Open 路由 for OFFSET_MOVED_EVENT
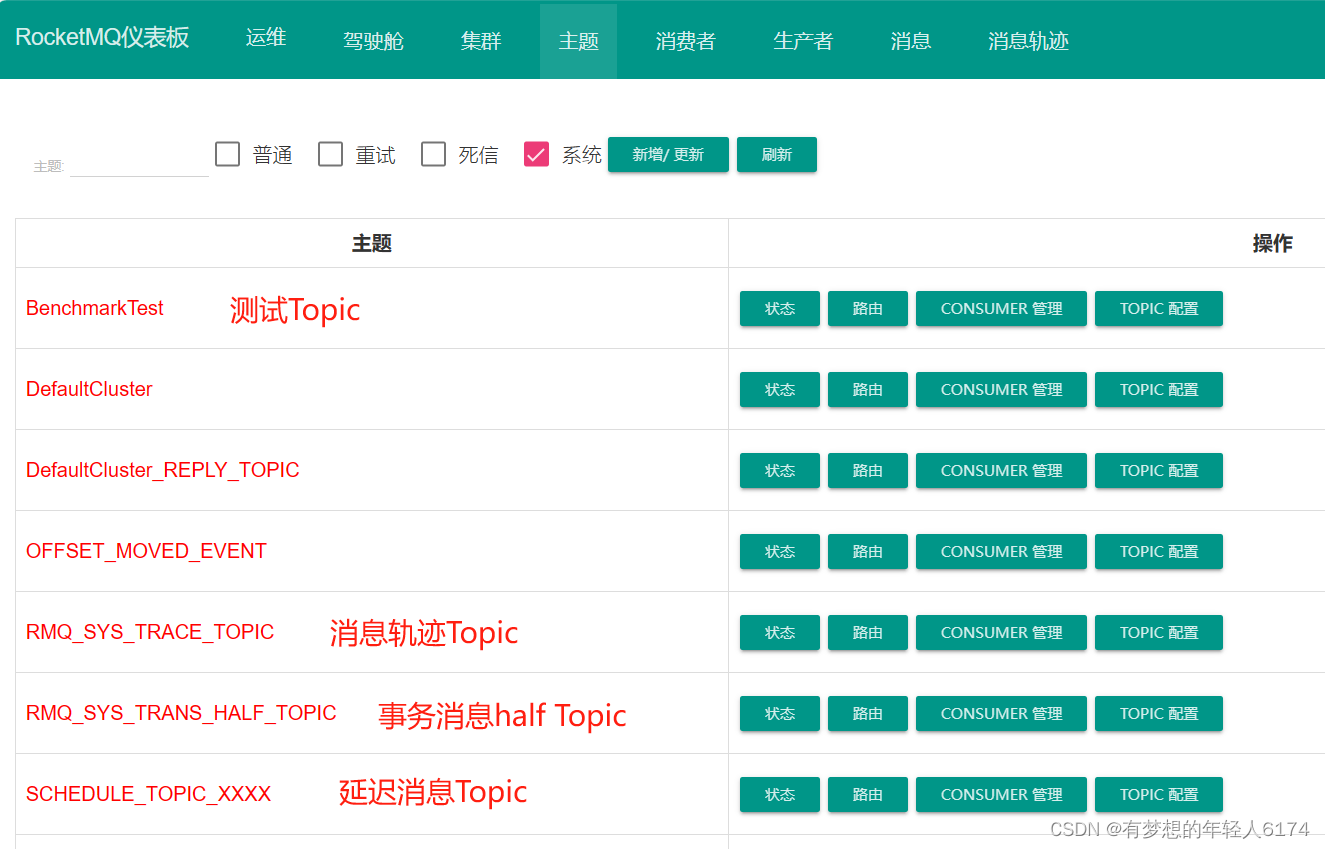The width and height of the screenshot is (1325, 849). 868,552
